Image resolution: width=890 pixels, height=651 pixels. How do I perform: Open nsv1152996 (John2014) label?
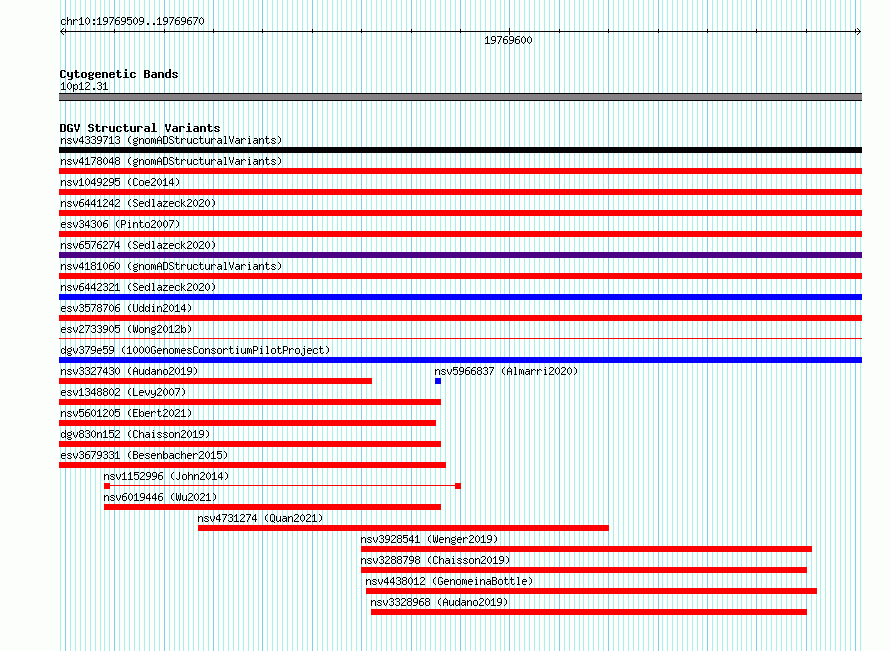point(166,476)
